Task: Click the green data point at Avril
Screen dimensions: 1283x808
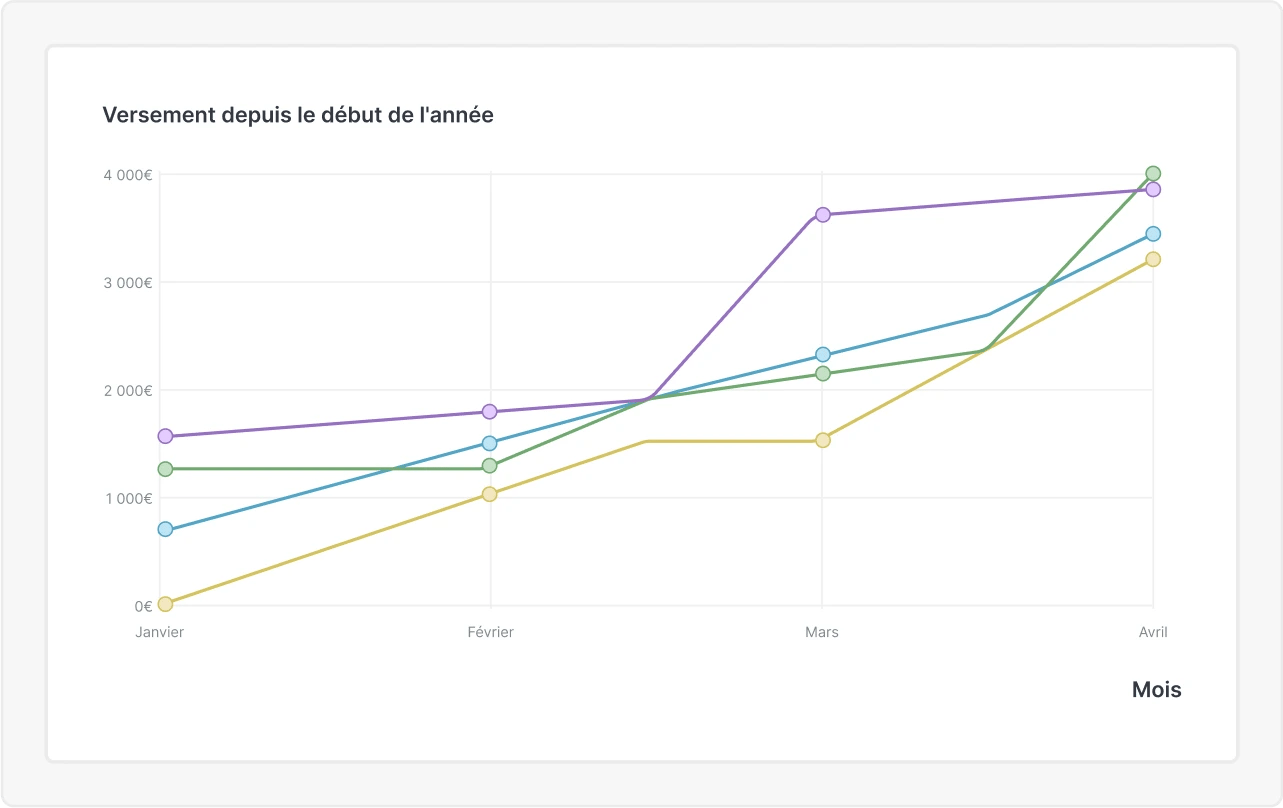Action: point(1153,174)
